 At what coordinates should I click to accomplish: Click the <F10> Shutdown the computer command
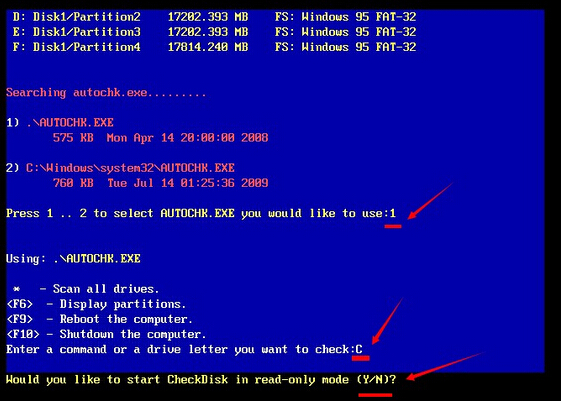[x=106, y=334]
